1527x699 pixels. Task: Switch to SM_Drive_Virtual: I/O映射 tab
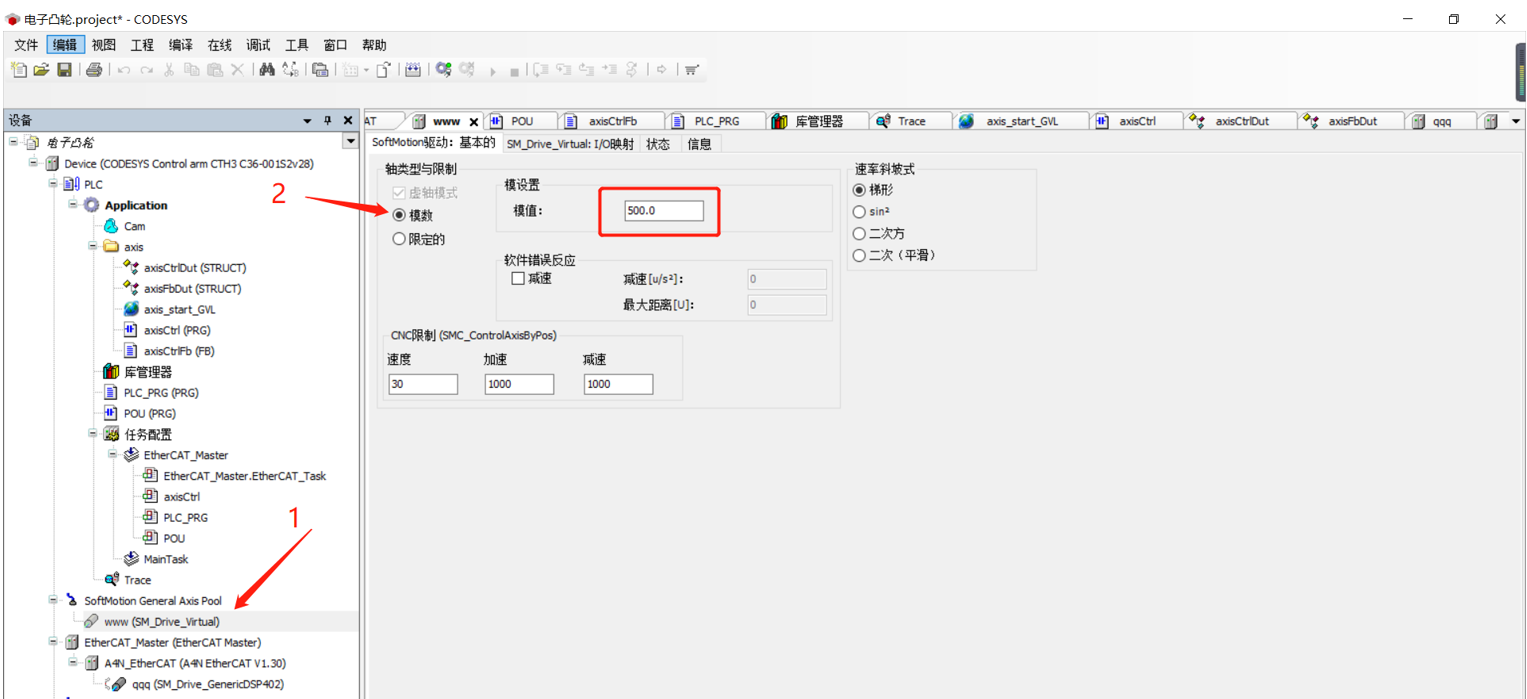pyautogui.click(x=570, y=144)
